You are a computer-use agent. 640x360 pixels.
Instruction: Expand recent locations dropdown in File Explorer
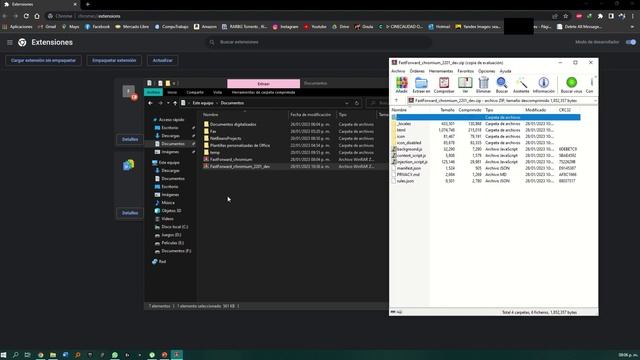[168, 103]
